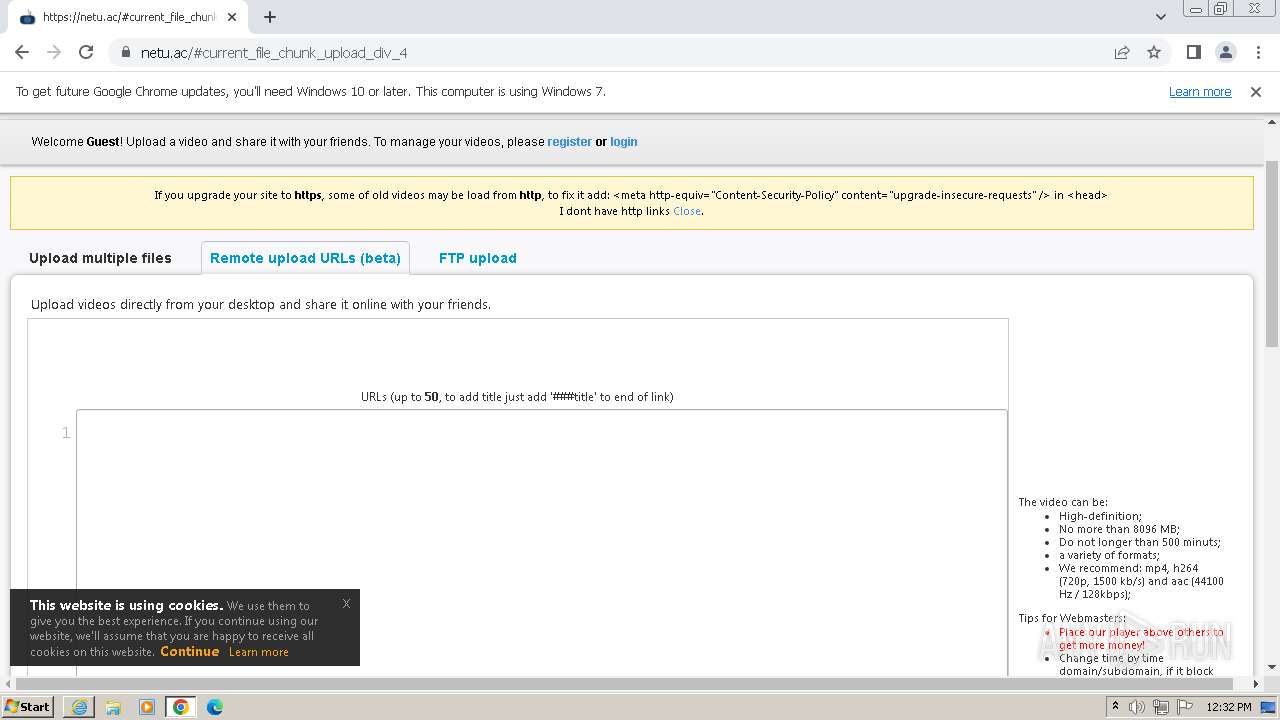This screenshot has width=1280, height=720.
Task: Expand the tab search dropdown
Action: click(x=1161, y=17)
